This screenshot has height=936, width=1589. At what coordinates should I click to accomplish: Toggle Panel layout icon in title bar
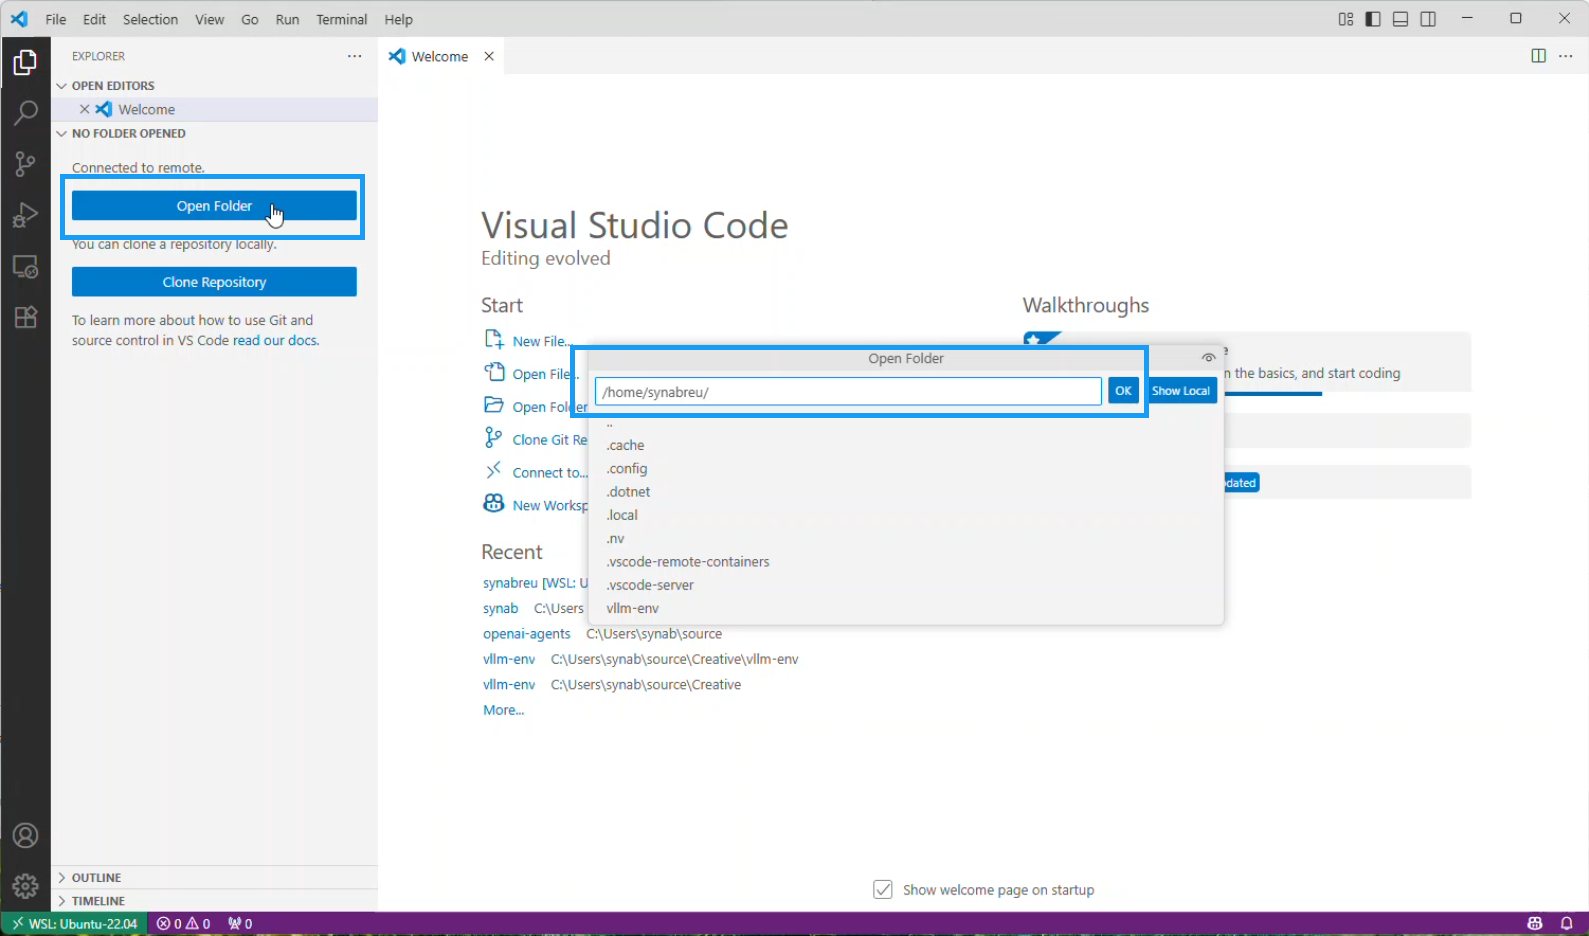coord(1401,19)
